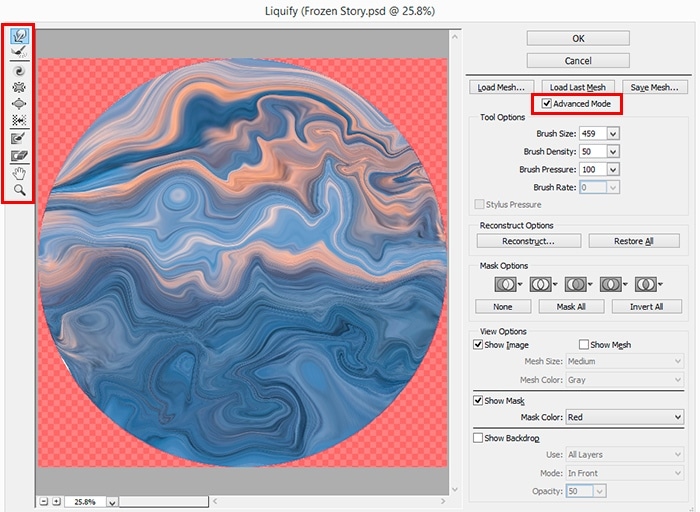This screenshot has width=700, height=512.
Task: Expand the Brush Size dropdown arrow
Action: [613, 133]
